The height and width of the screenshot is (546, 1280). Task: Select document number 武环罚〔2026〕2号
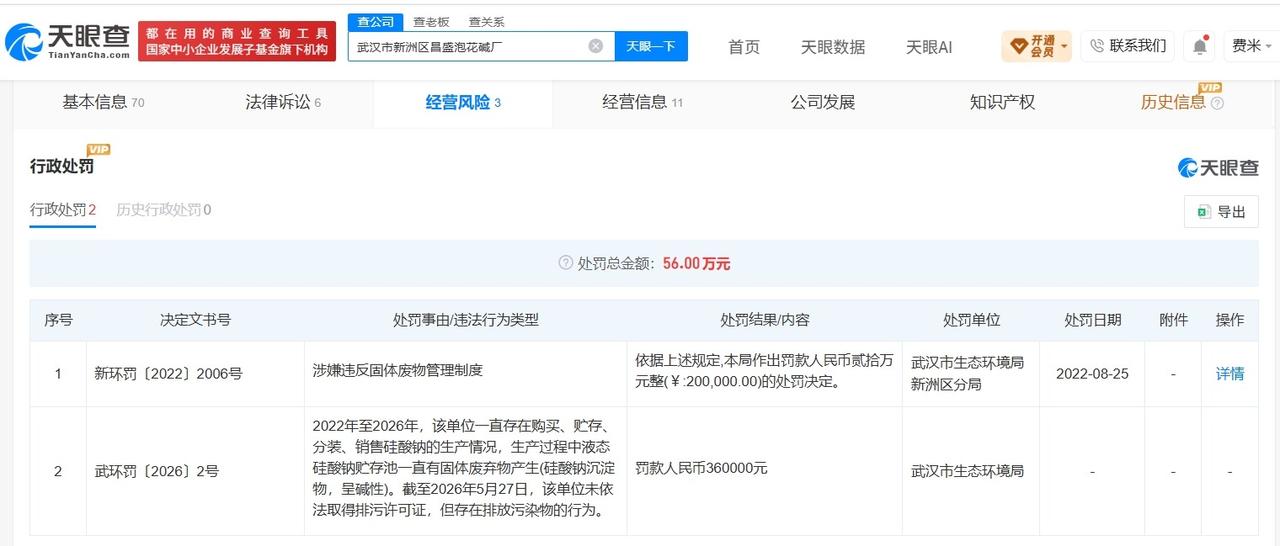point(156,471)
